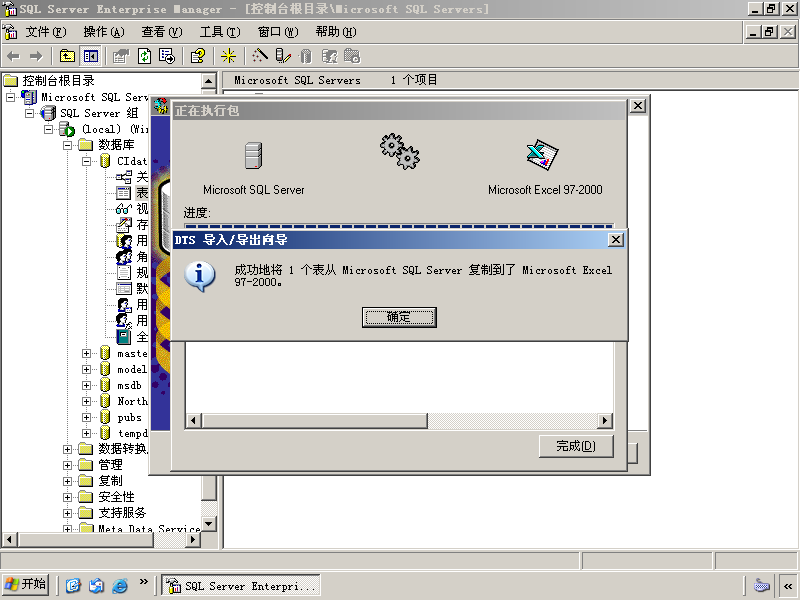
Task: Select the 控制台根目录 root node
Action: (58, 81)
